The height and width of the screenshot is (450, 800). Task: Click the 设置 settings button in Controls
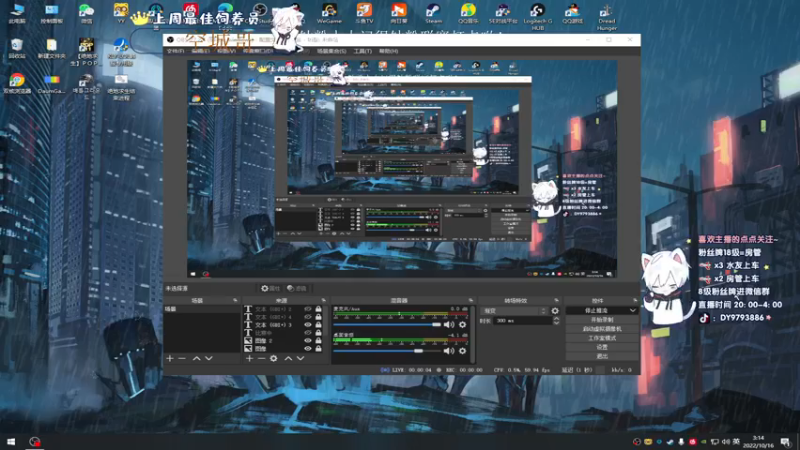pos(602,347)
